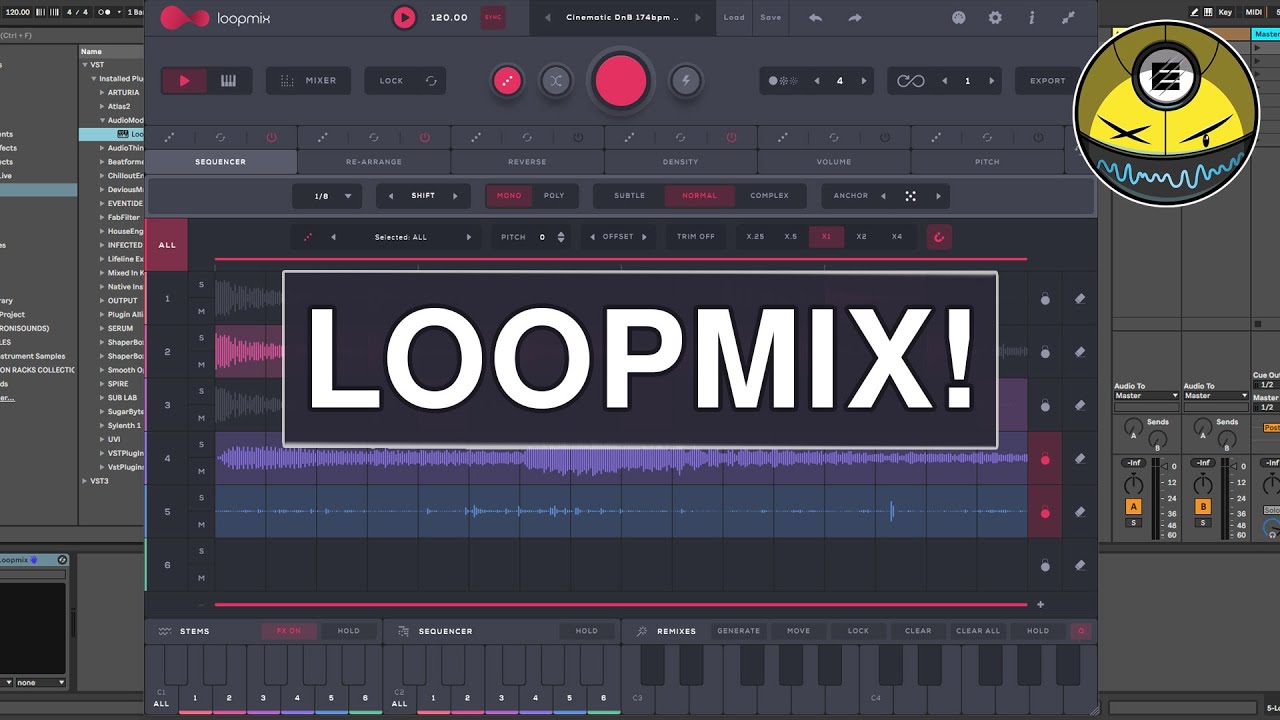Select the SUBTLE complexity option
Viewport: 1280px width, 720px height.
click(630, 196)
